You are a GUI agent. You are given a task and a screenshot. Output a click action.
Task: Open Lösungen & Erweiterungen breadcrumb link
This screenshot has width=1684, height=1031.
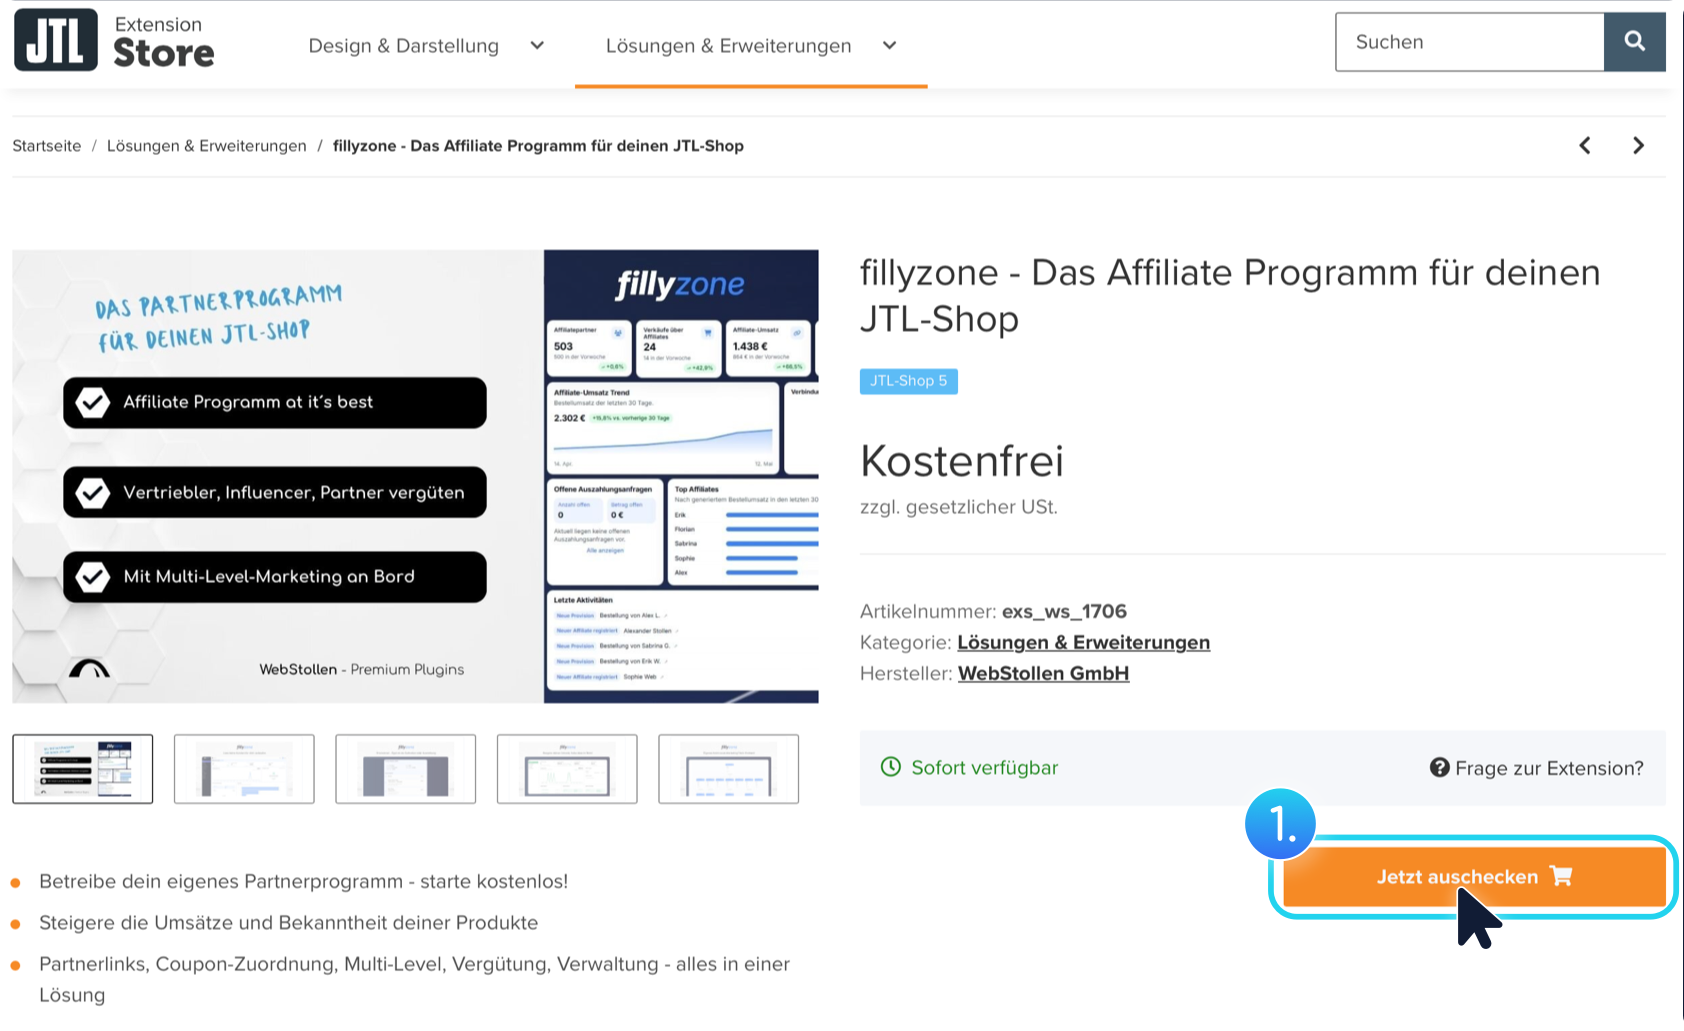pyautogui.click(x=207, y=146)
